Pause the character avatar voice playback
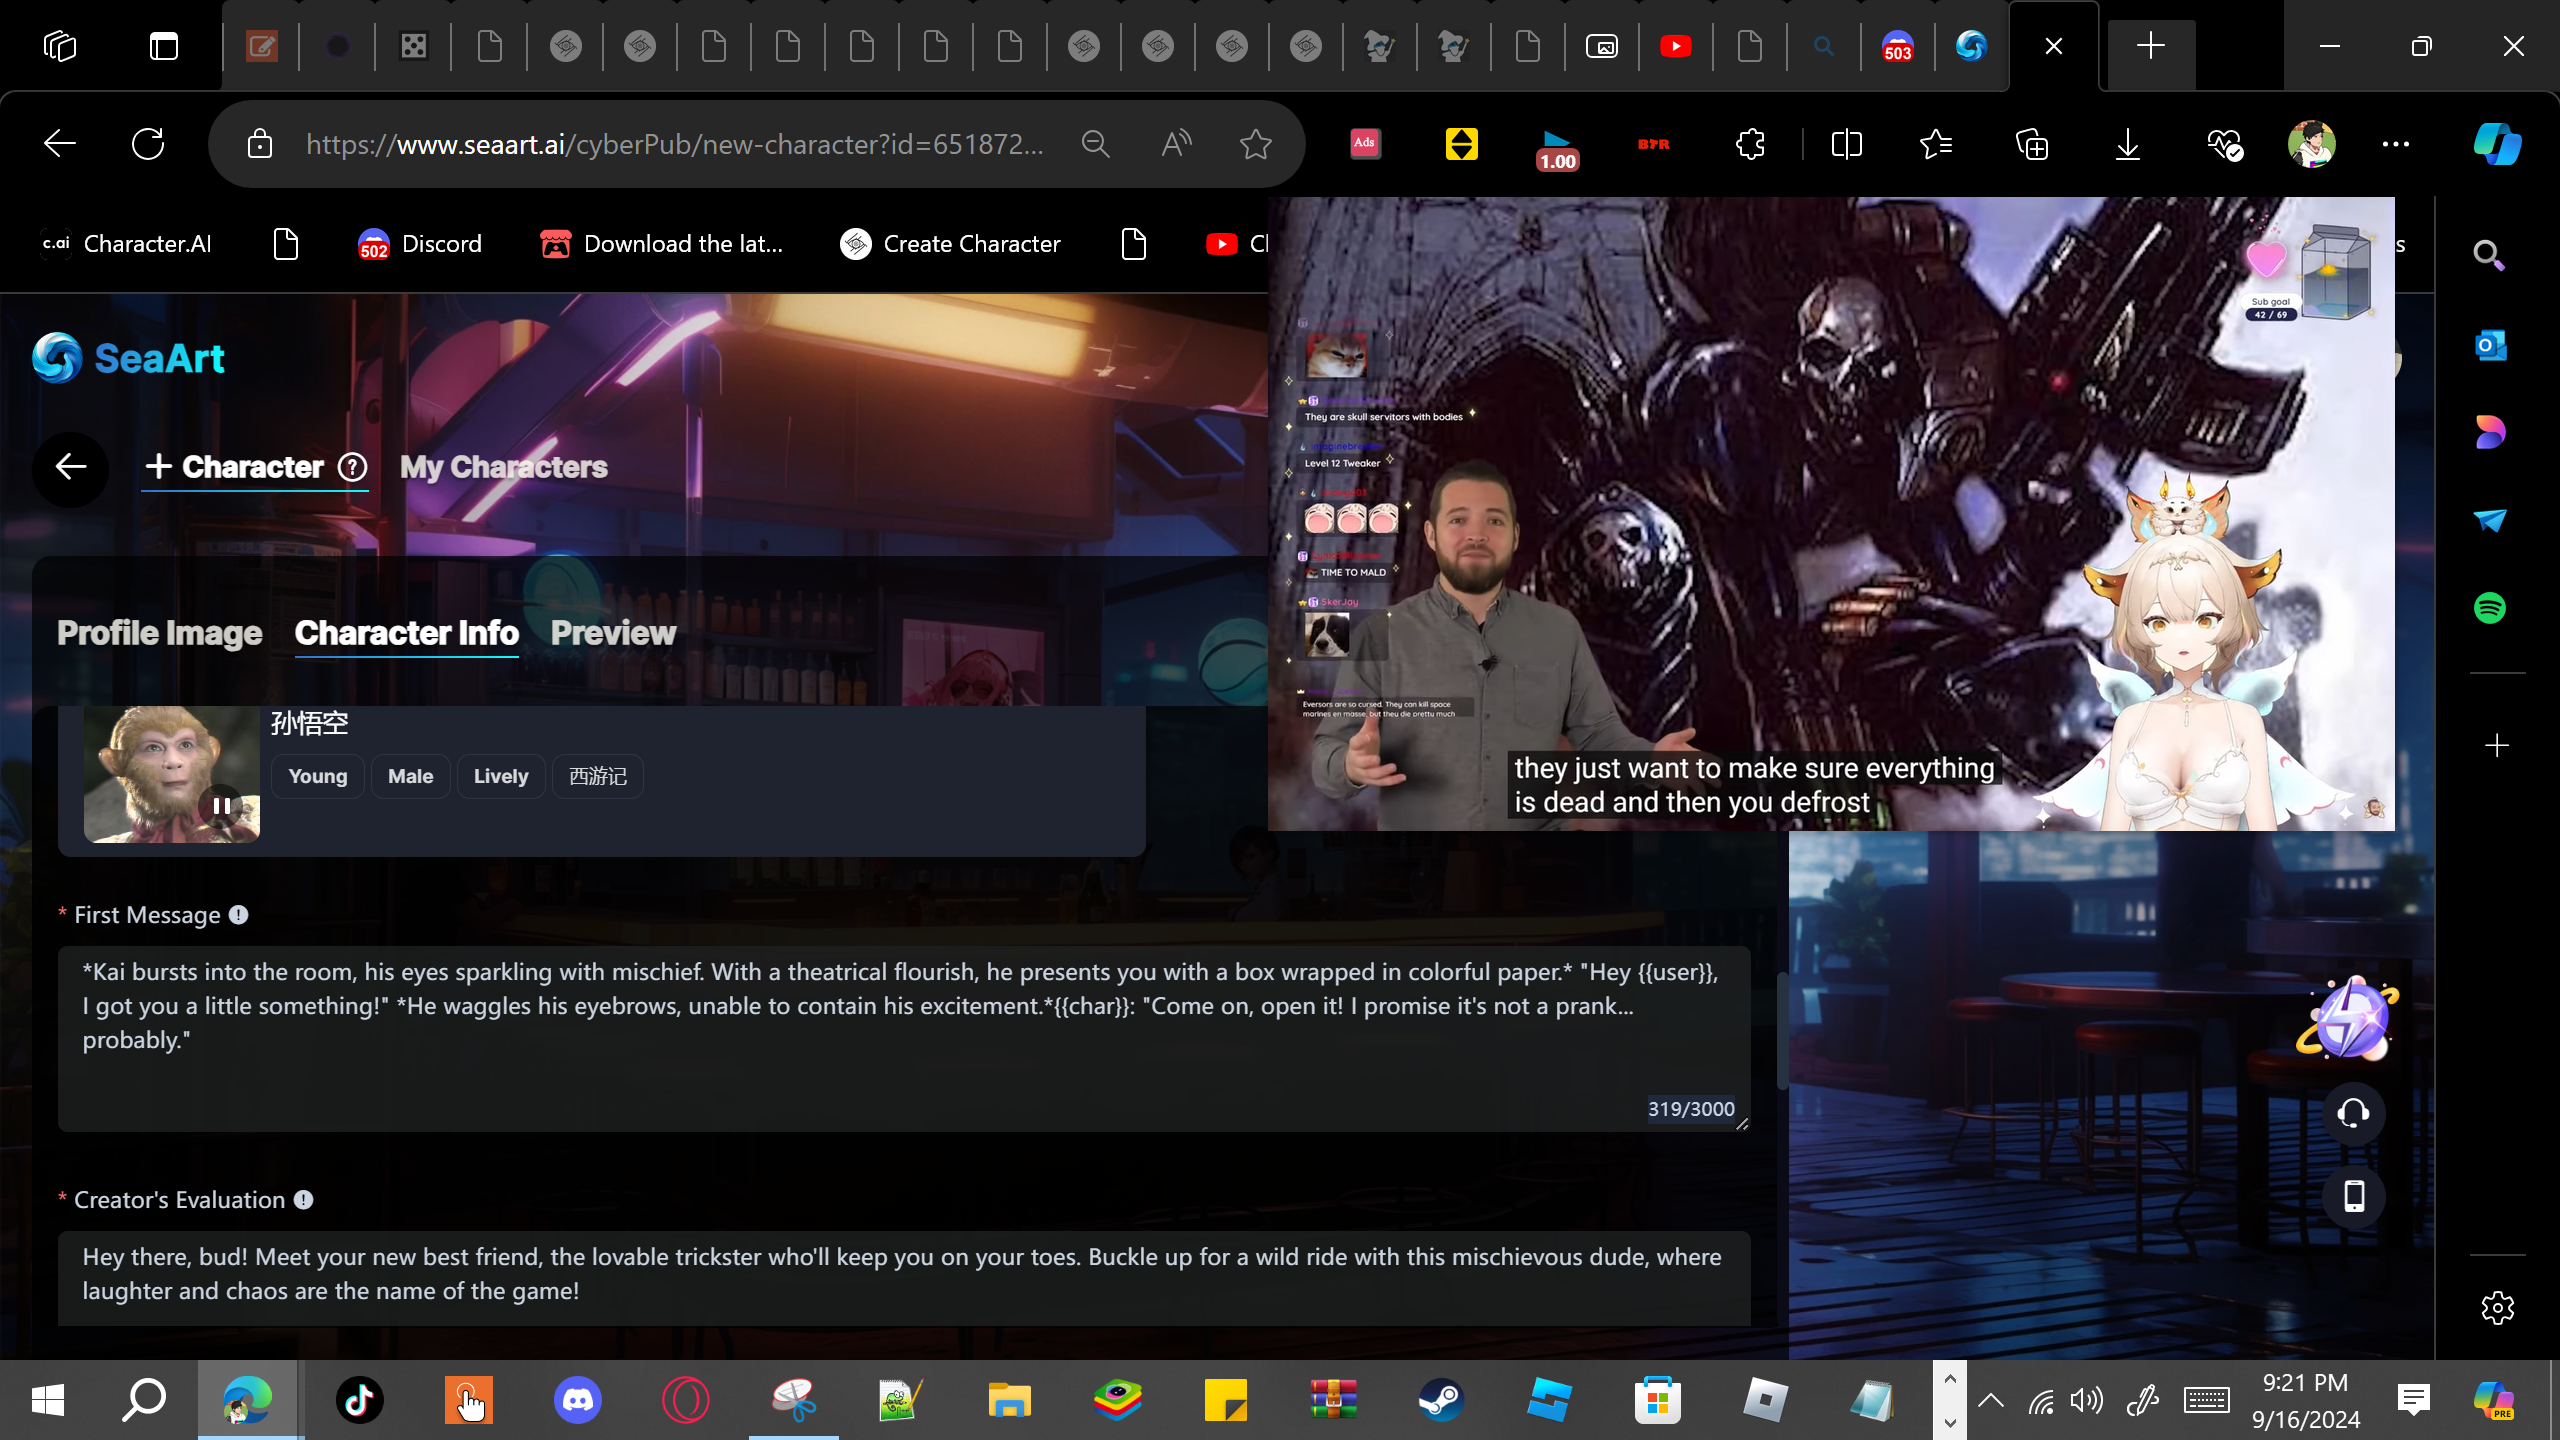 click(221, 805)
